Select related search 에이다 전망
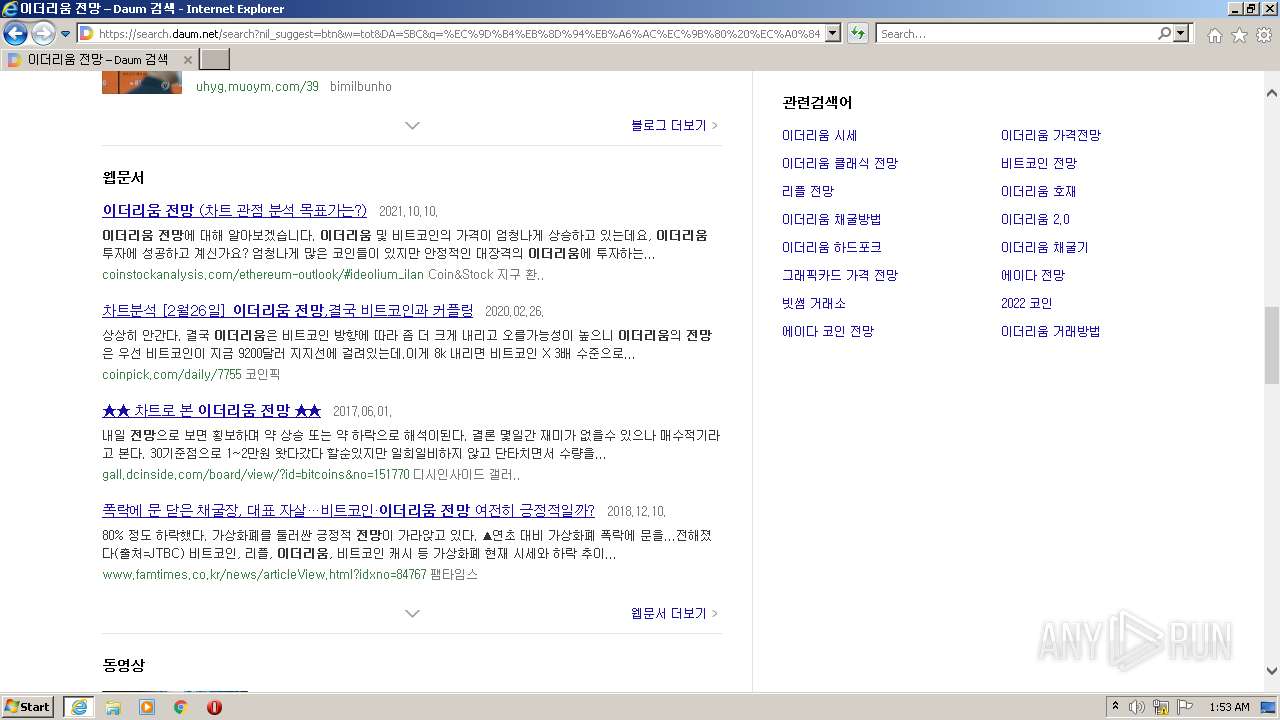The width and height of the screenshot is (1280, 720). (x=1033, y=275)
